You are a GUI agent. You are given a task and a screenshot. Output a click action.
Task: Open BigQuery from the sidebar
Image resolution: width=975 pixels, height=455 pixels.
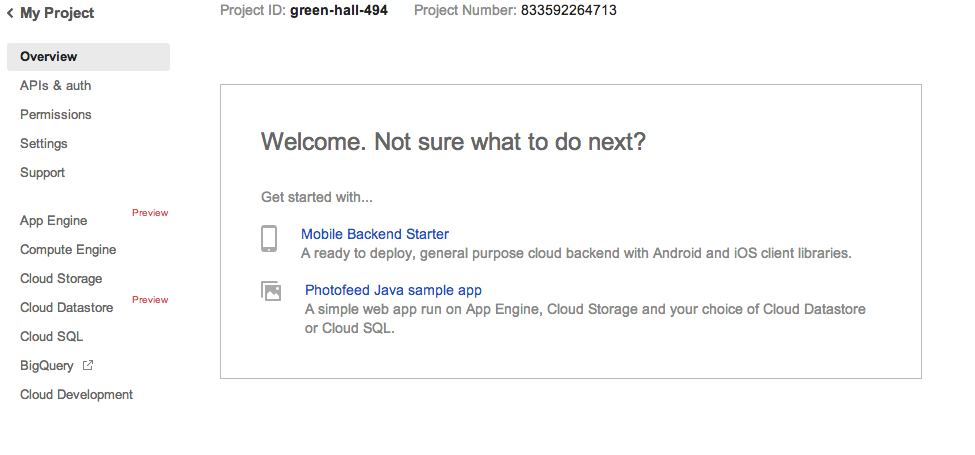47,365
